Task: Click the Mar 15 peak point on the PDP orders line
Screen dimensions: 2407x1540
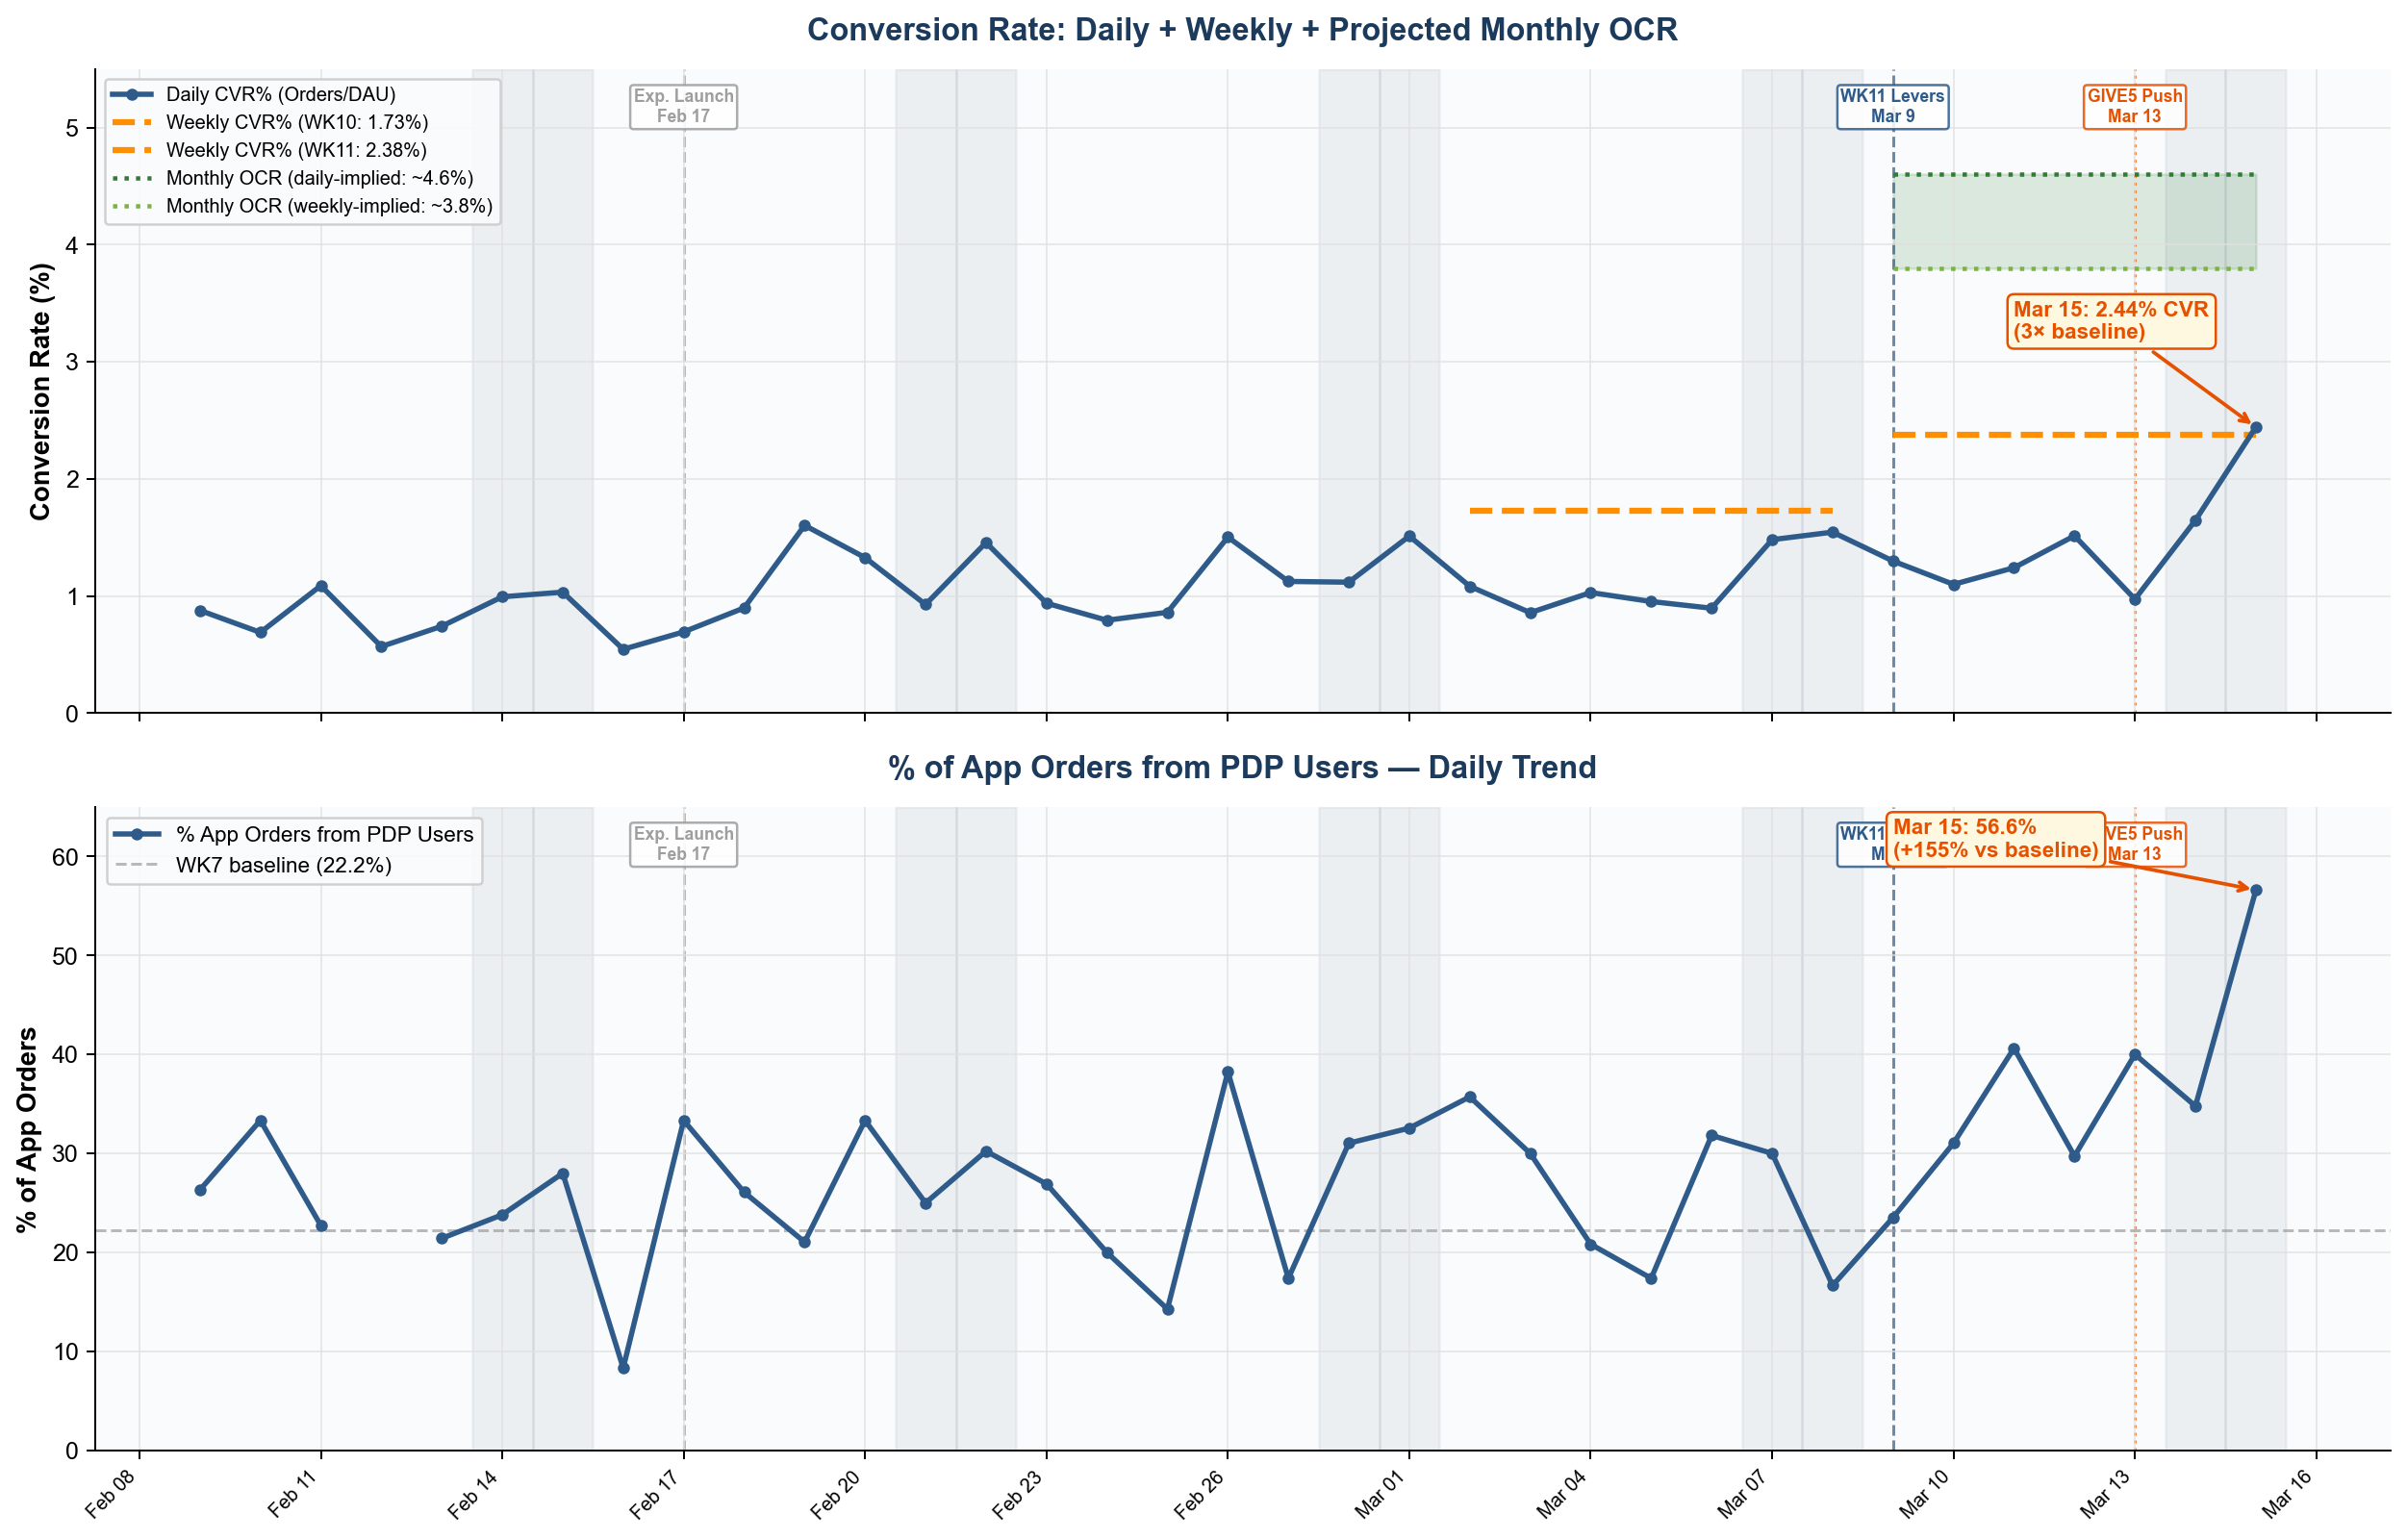Action: 2255,890
